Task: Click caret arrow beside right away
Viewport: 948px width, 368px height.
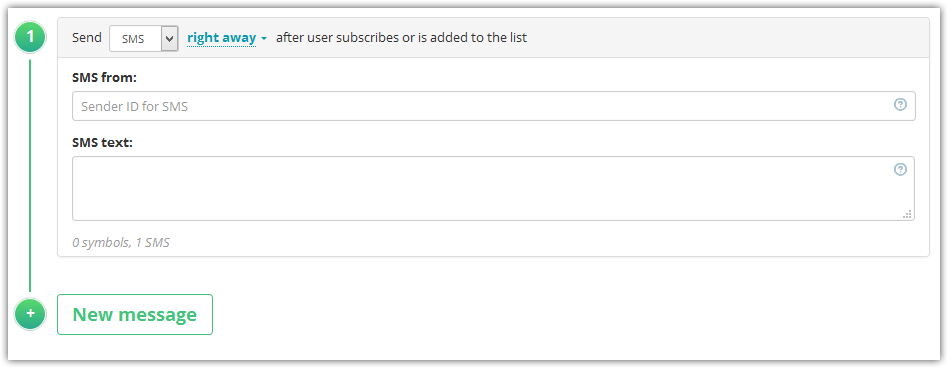Action: [264, 39]
